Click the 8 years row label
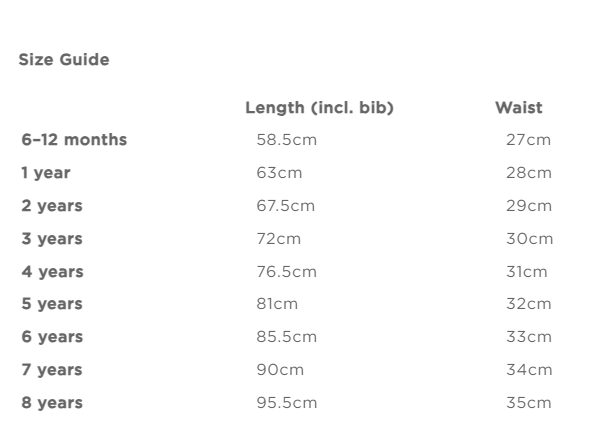612x429 pixels. (x=52, y=403)
